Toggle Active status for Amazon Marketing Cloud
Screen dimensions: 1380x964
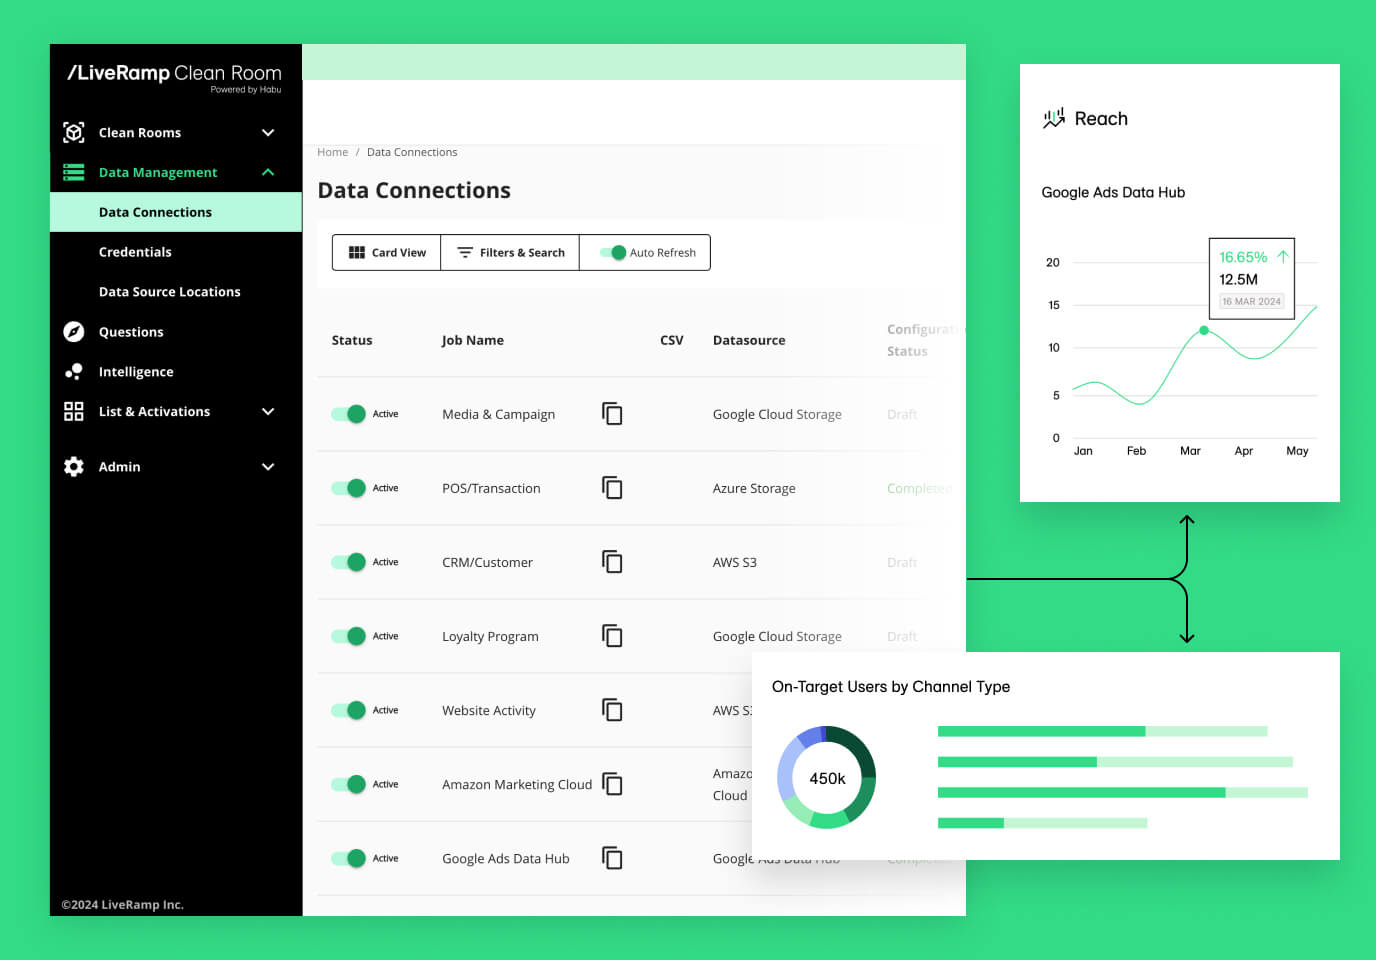(349, 785)
